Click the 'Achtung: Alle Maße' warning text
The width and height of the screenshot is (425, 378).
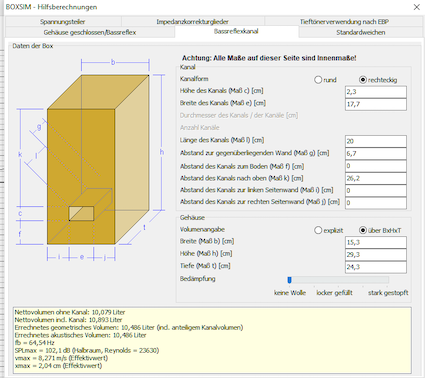coord(269,58)
